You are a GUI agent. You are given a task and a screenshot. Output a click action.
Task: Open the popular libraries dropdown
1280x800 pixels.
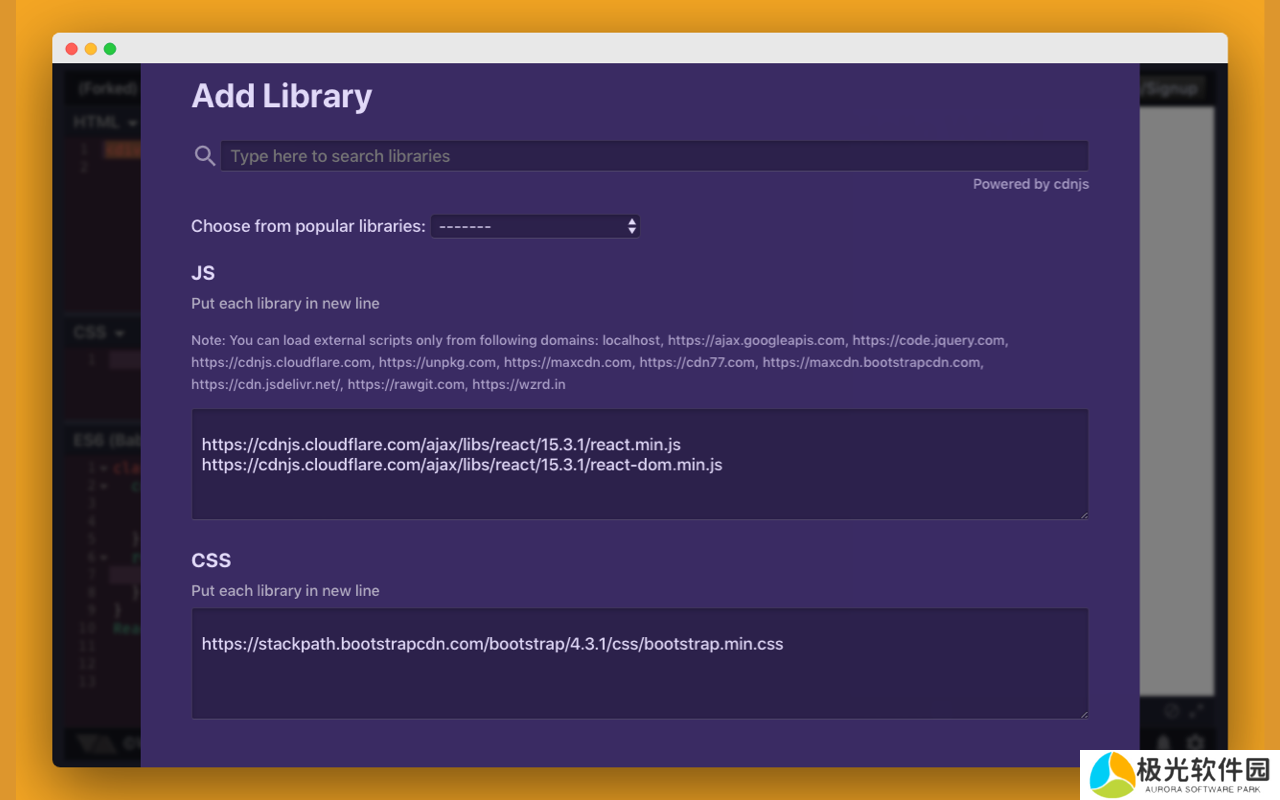pyautogui.click(x=535, y=226)
